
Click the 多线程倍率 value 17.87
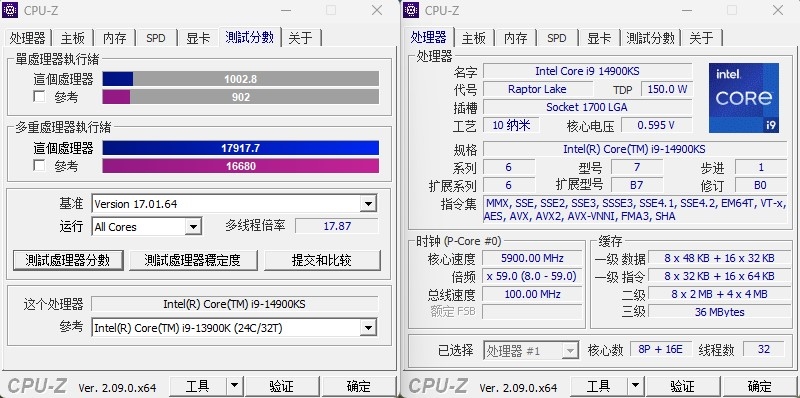[x=337, y=226]
